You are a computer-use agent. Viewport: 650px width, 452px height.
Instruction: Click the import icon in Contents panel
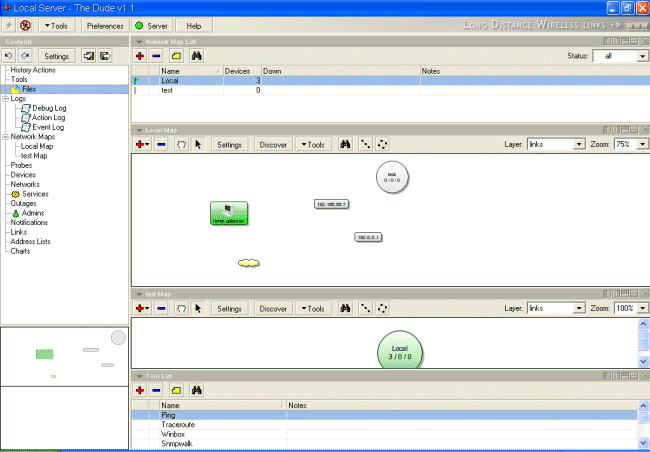coord(88,56)
